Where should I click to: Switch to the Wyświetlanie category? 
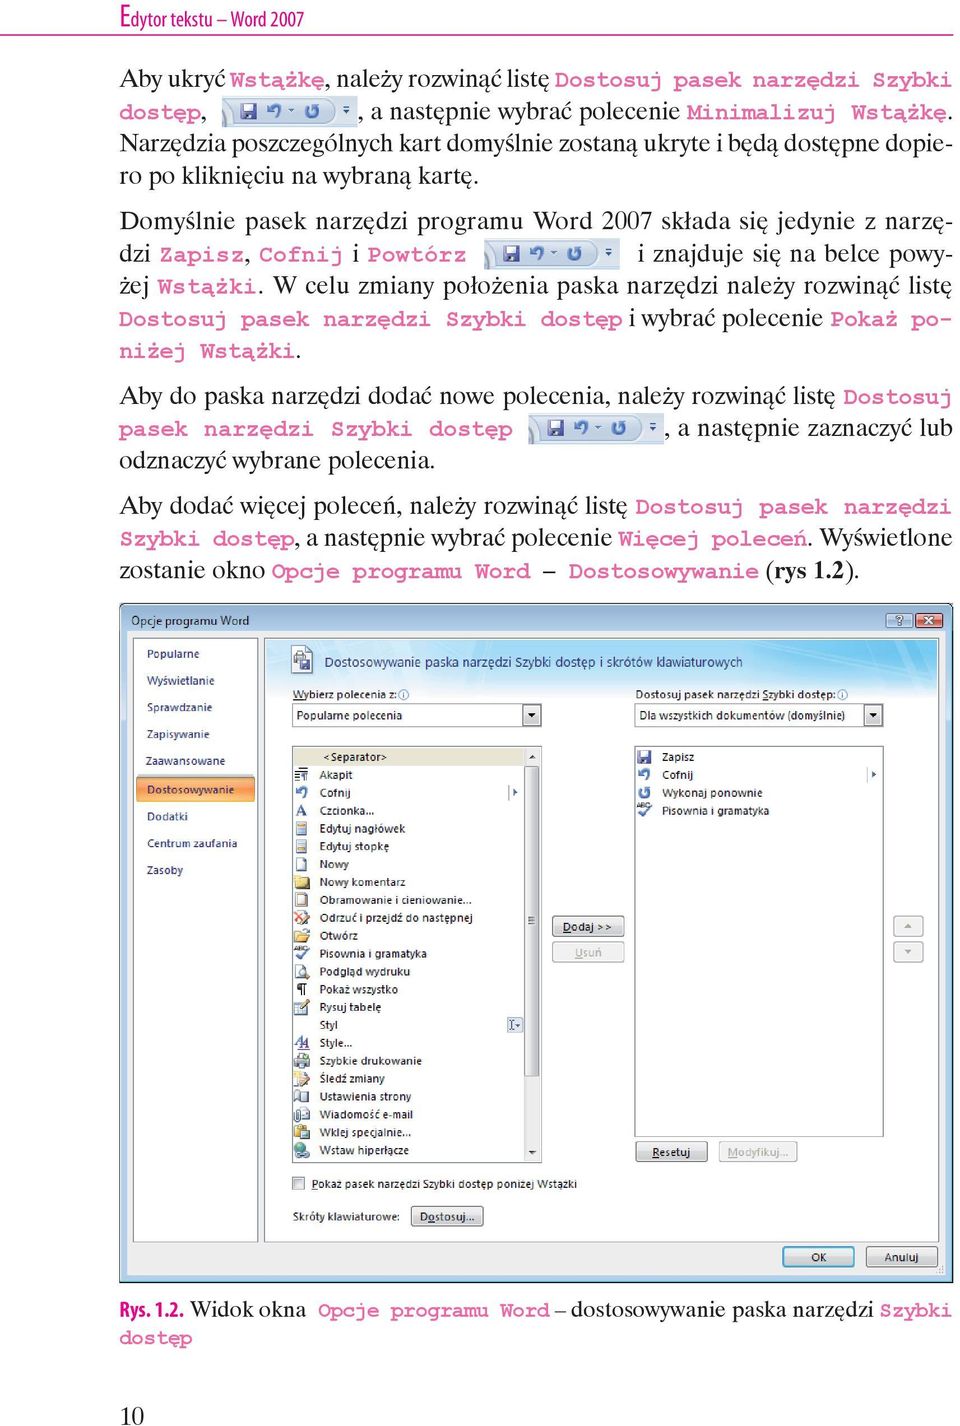(x=181, y=681)
